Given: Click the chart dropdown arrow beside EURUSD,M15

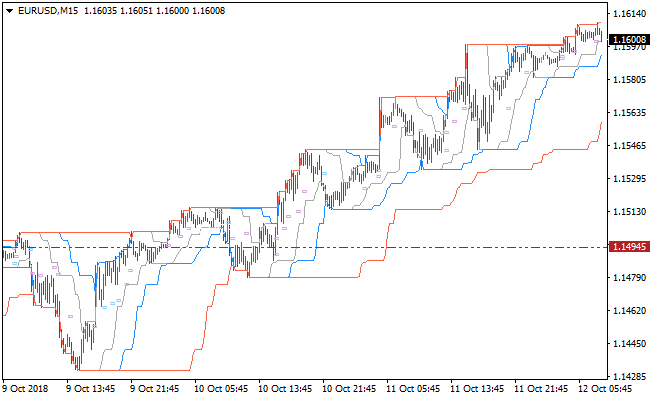Looking at the screenshot, I should [x=10, y=11].
